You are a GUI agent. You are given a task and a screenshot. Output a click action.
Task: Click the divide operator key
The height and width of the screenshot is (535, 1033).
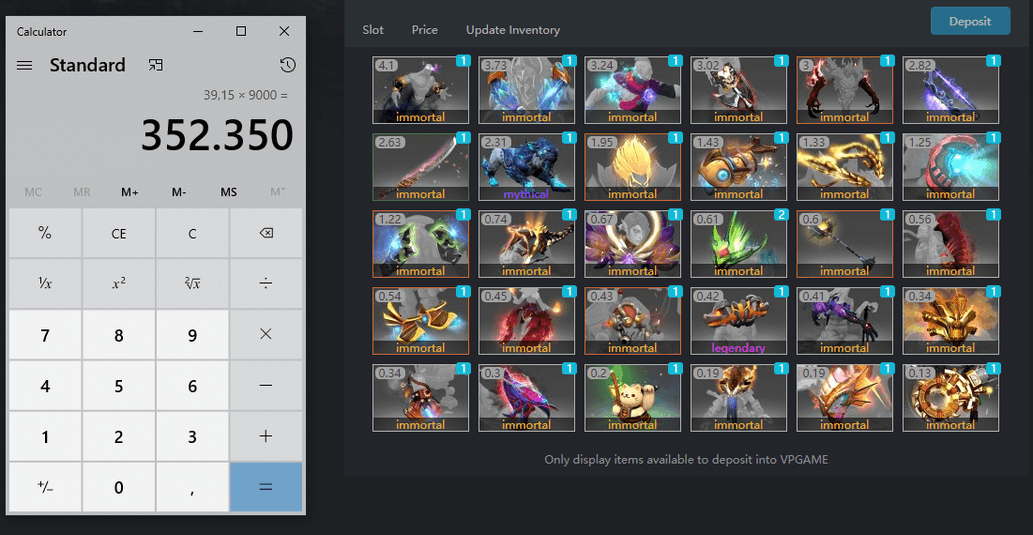click(x=266, y=284)
